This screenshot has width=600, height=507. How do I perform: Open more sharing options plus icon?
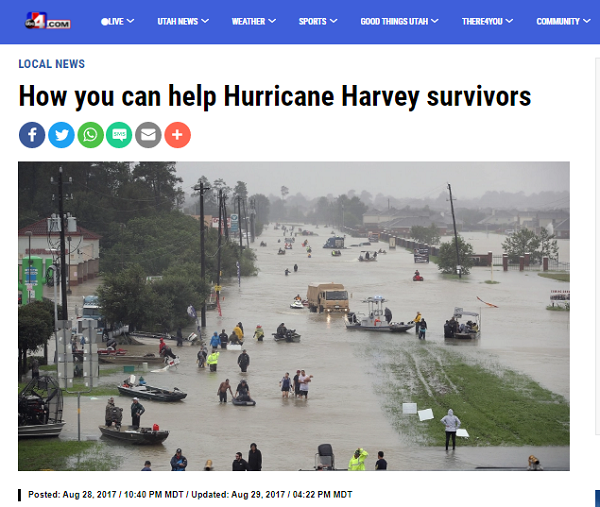tap(178, 135)
